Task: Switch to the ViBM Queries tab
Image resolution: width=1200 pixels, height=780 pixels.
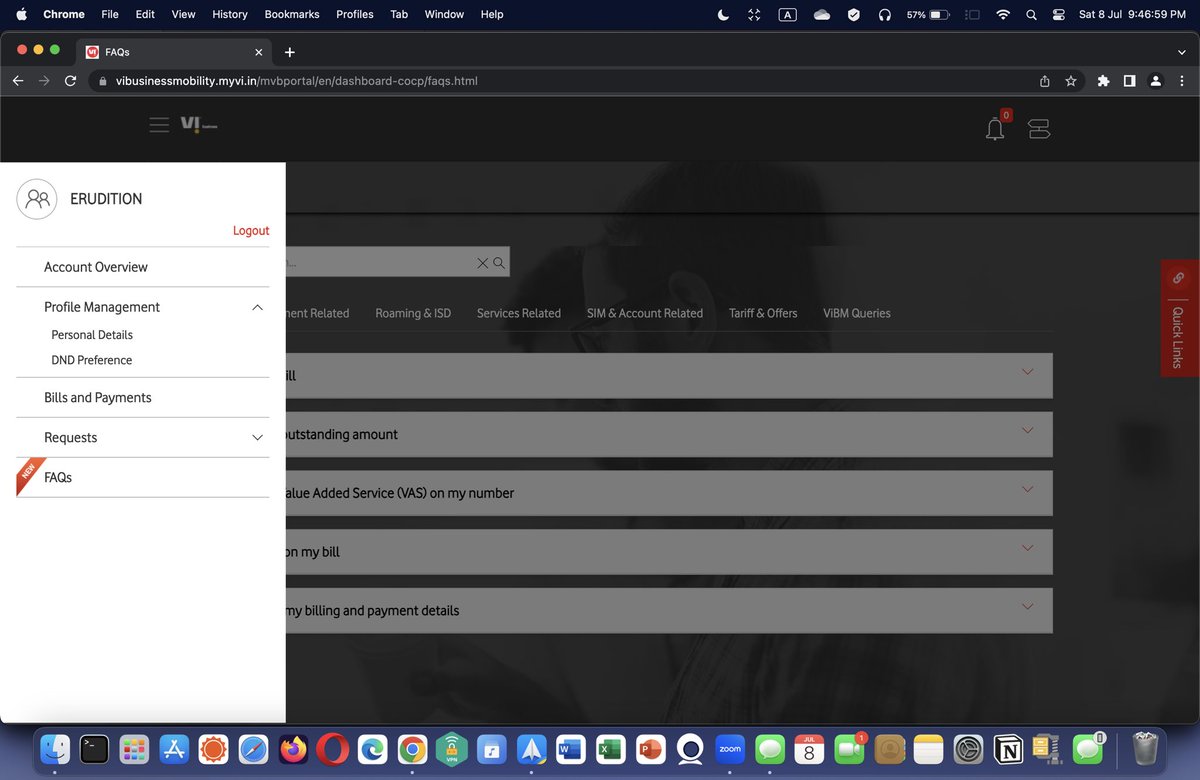Action: click(857, 313)
